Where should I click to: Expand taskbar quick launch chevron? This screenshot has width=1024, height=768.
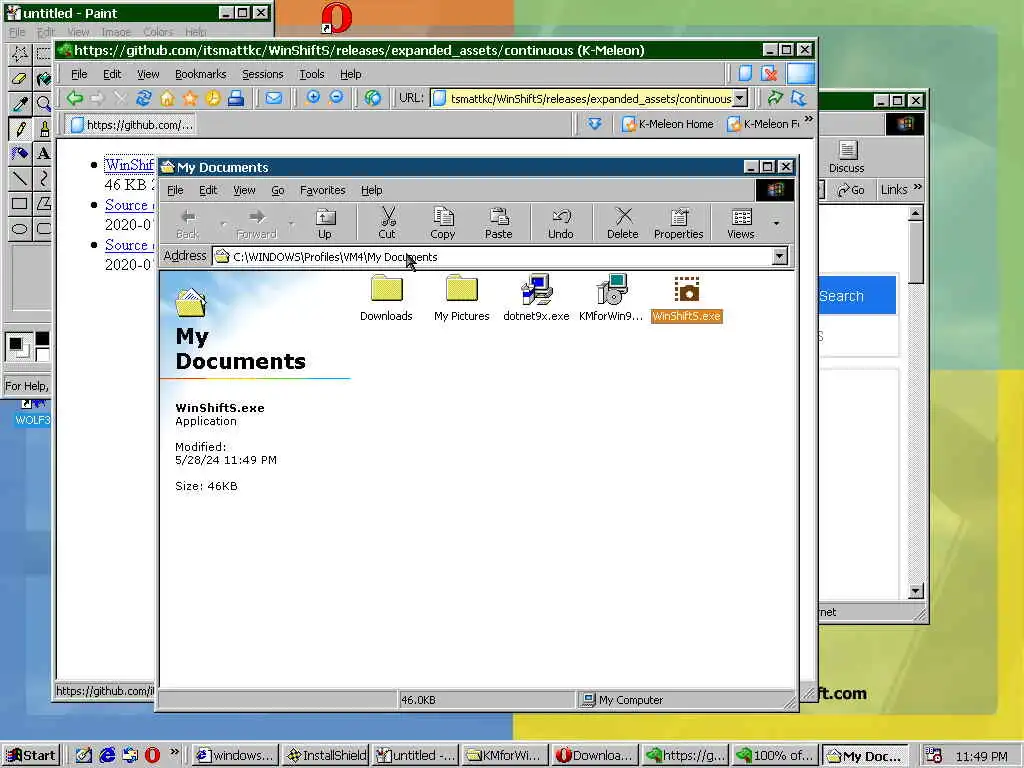click(174, 752)
